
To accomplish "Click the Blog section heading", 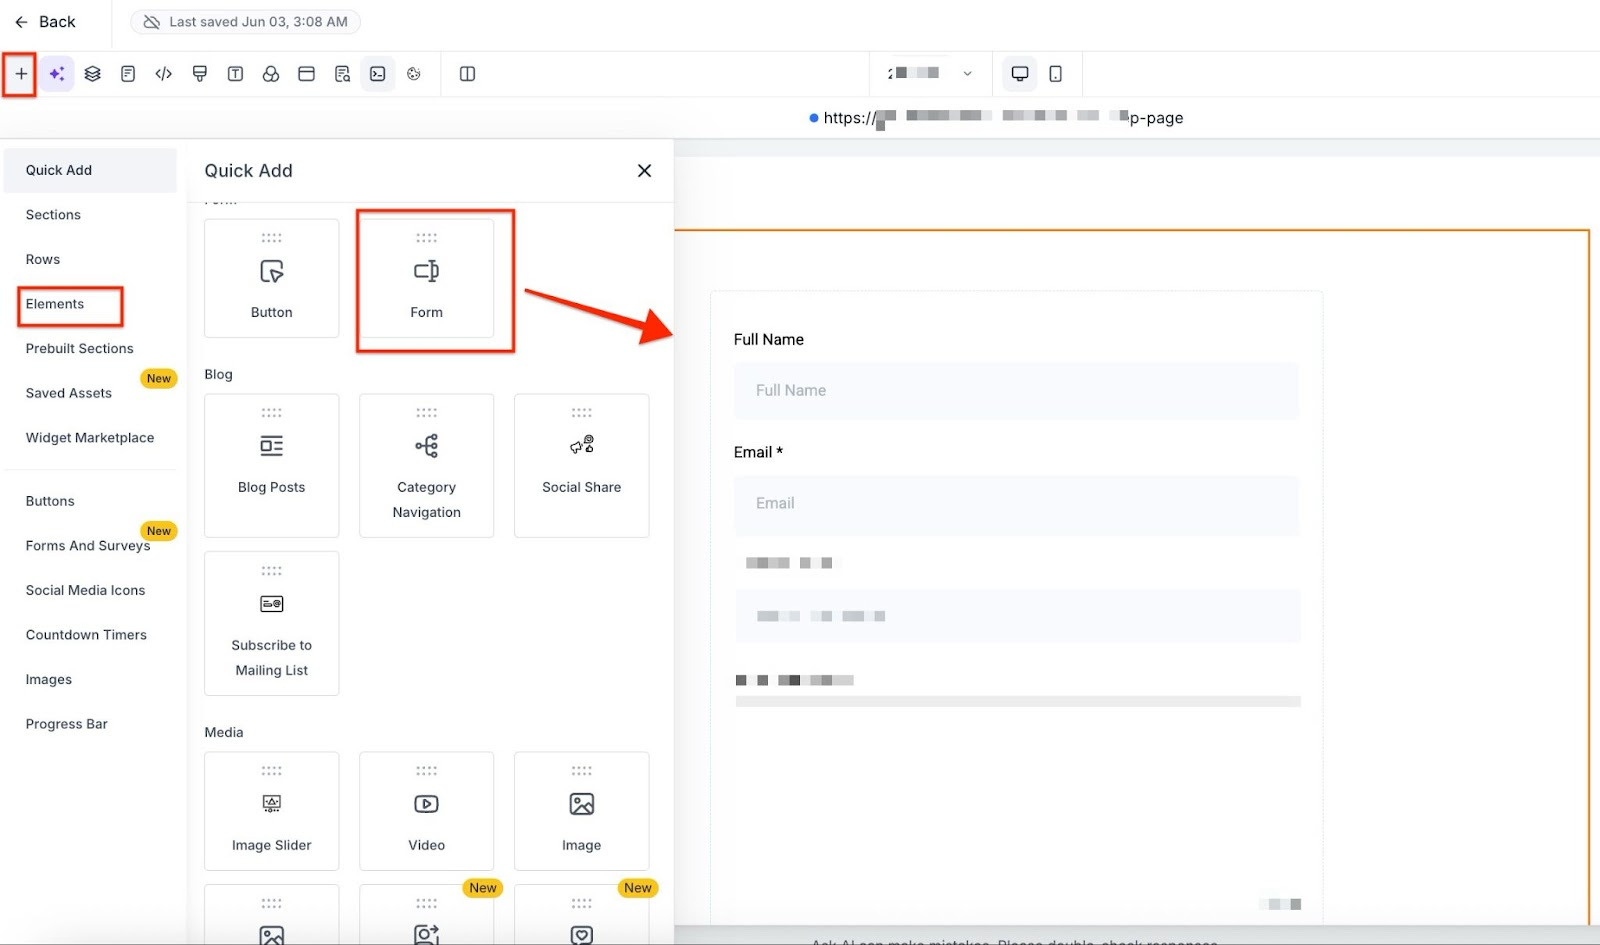I will point(219,374).
